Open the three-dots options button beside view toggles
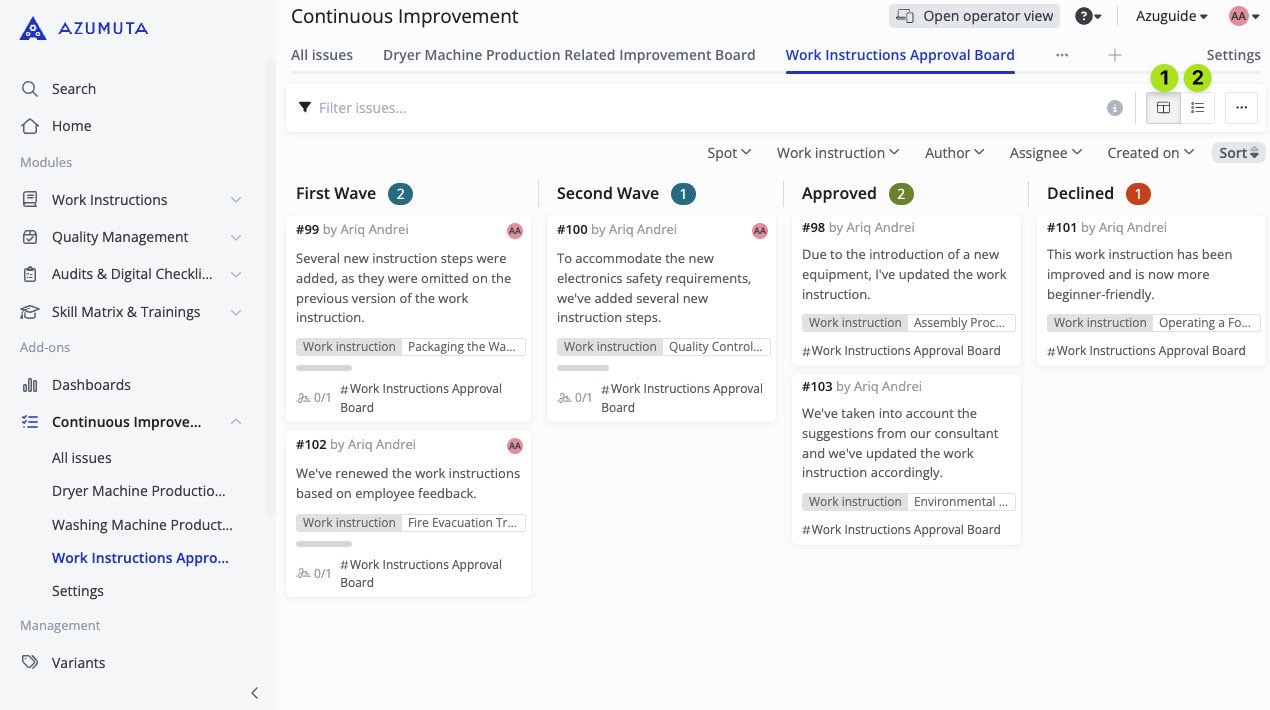 1241,108
